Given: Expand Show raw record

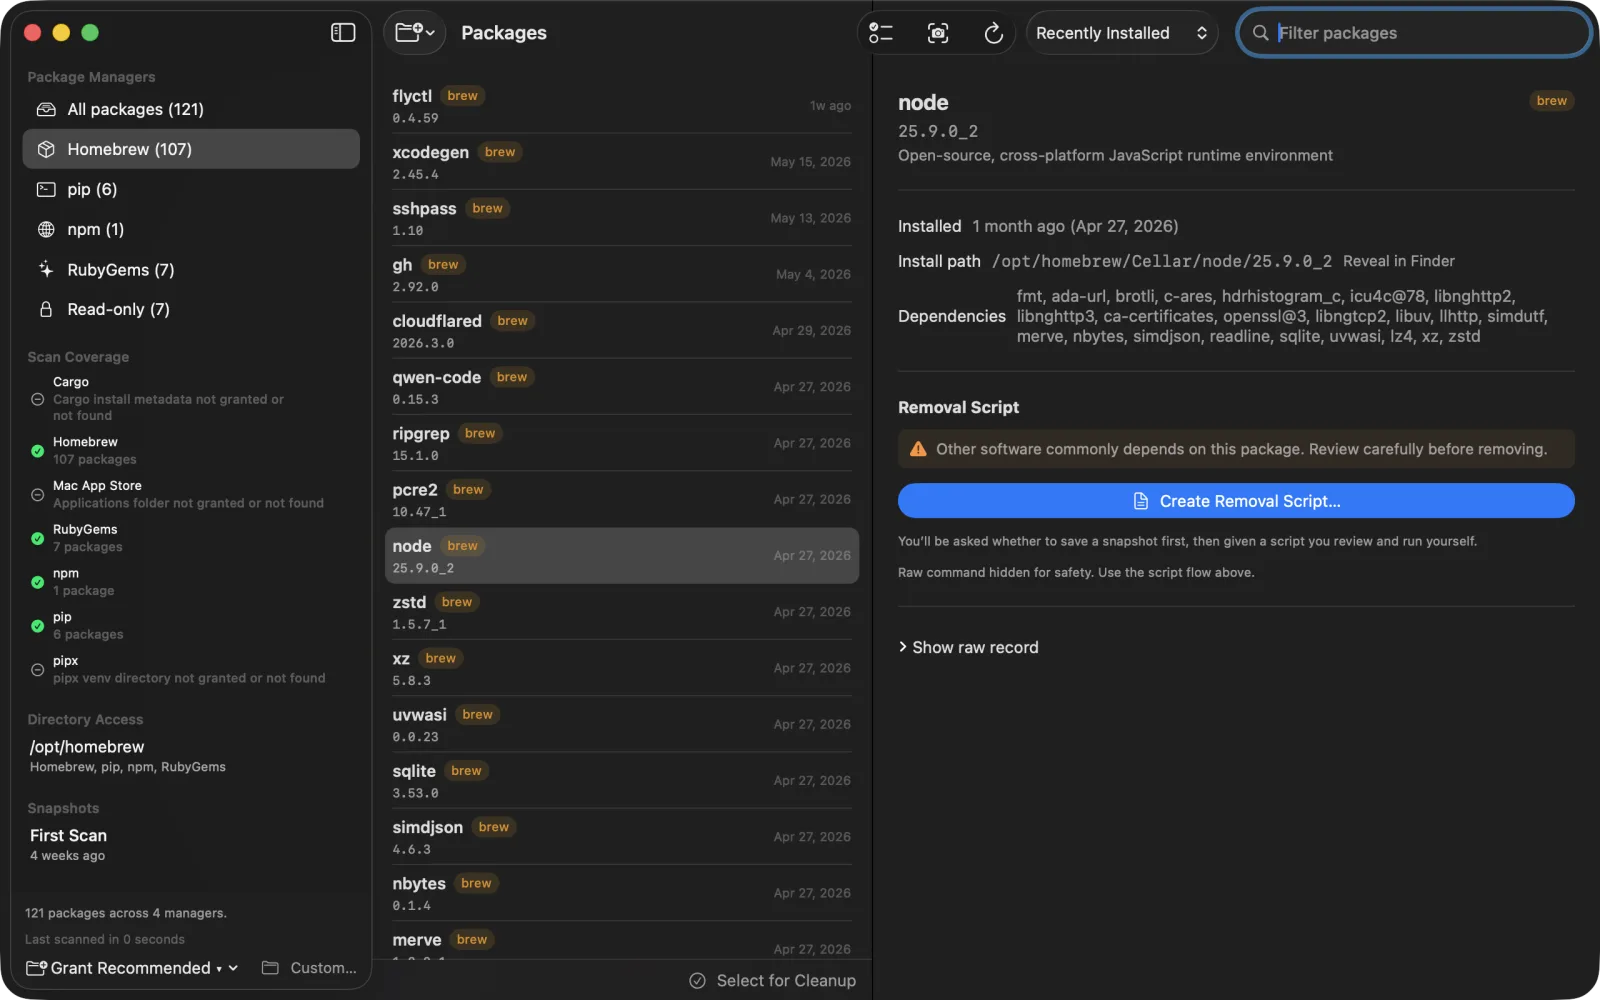Looking at the screenshot, I should tap(968, 647).
